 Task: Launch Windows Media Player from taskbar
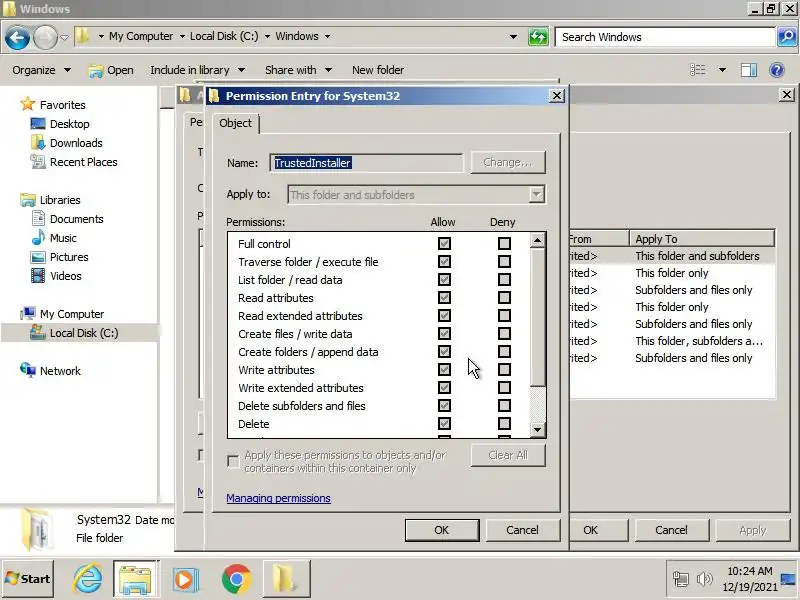pos(185,579)
